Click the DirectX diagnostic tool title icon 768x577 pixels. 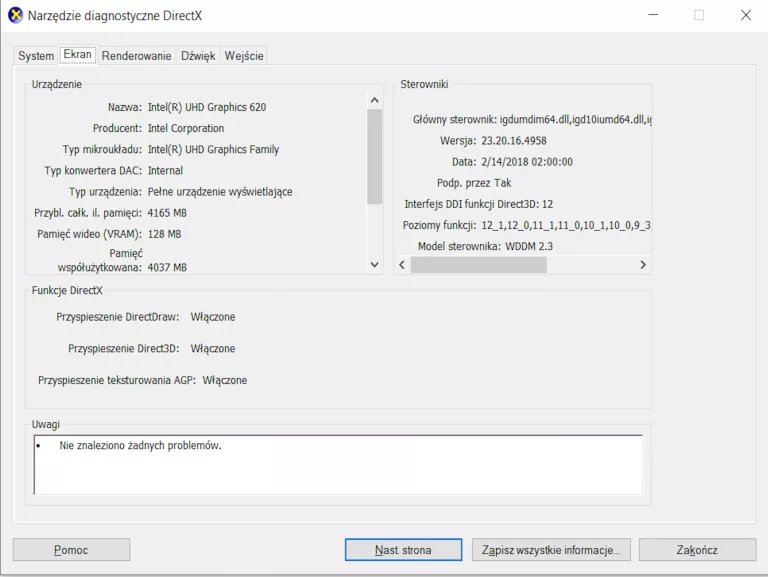coord(15,15)
